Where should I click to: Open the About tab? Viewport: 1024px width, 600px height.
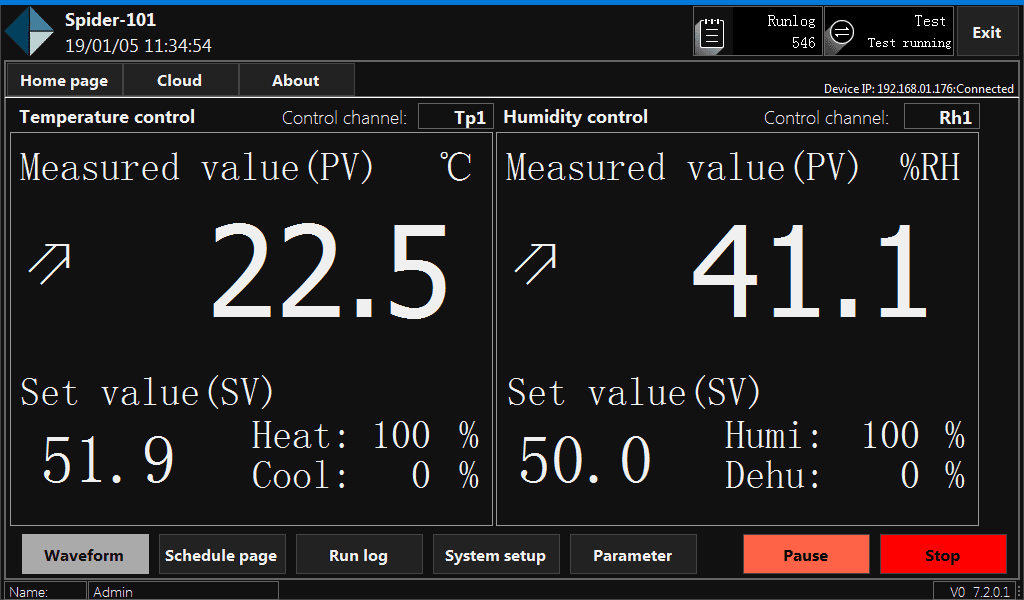[x=296, y=81]
